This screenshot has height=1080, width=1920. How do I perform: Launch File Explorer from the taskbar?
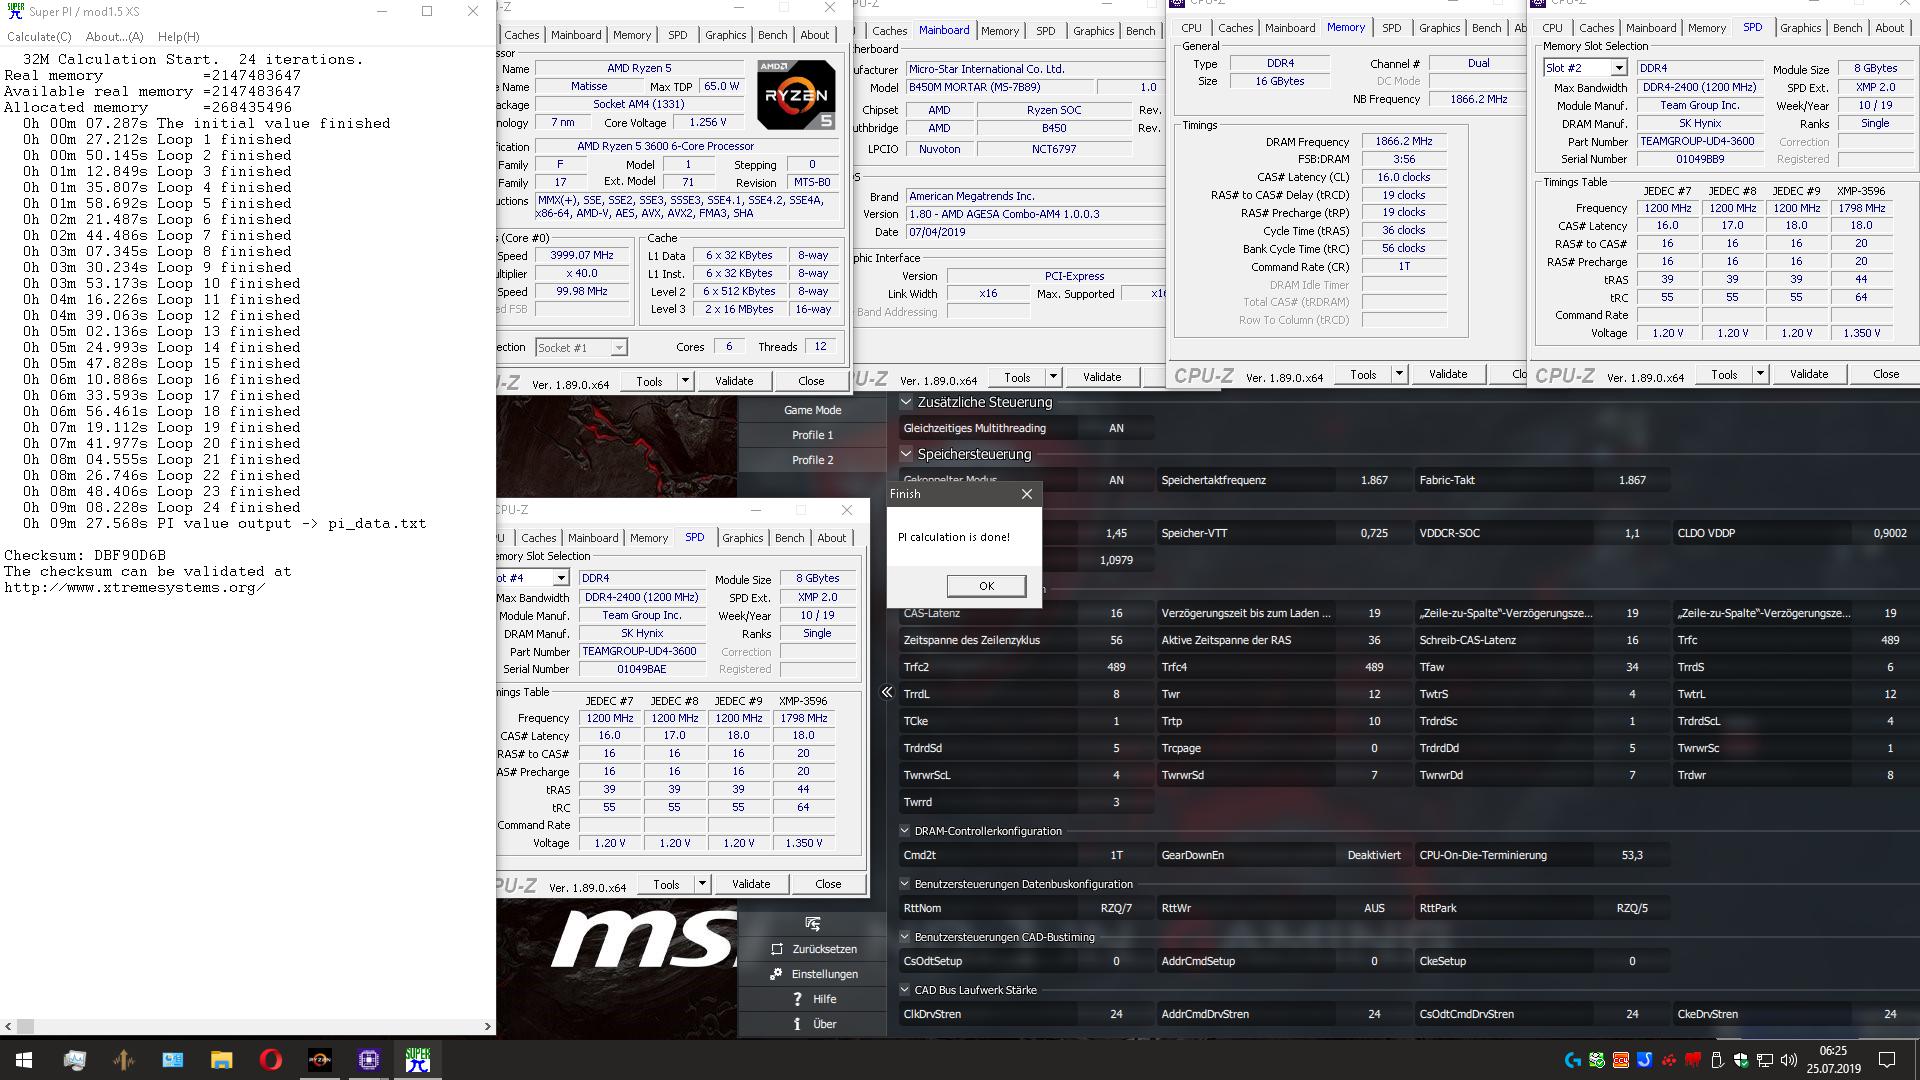coord(221,1060)
